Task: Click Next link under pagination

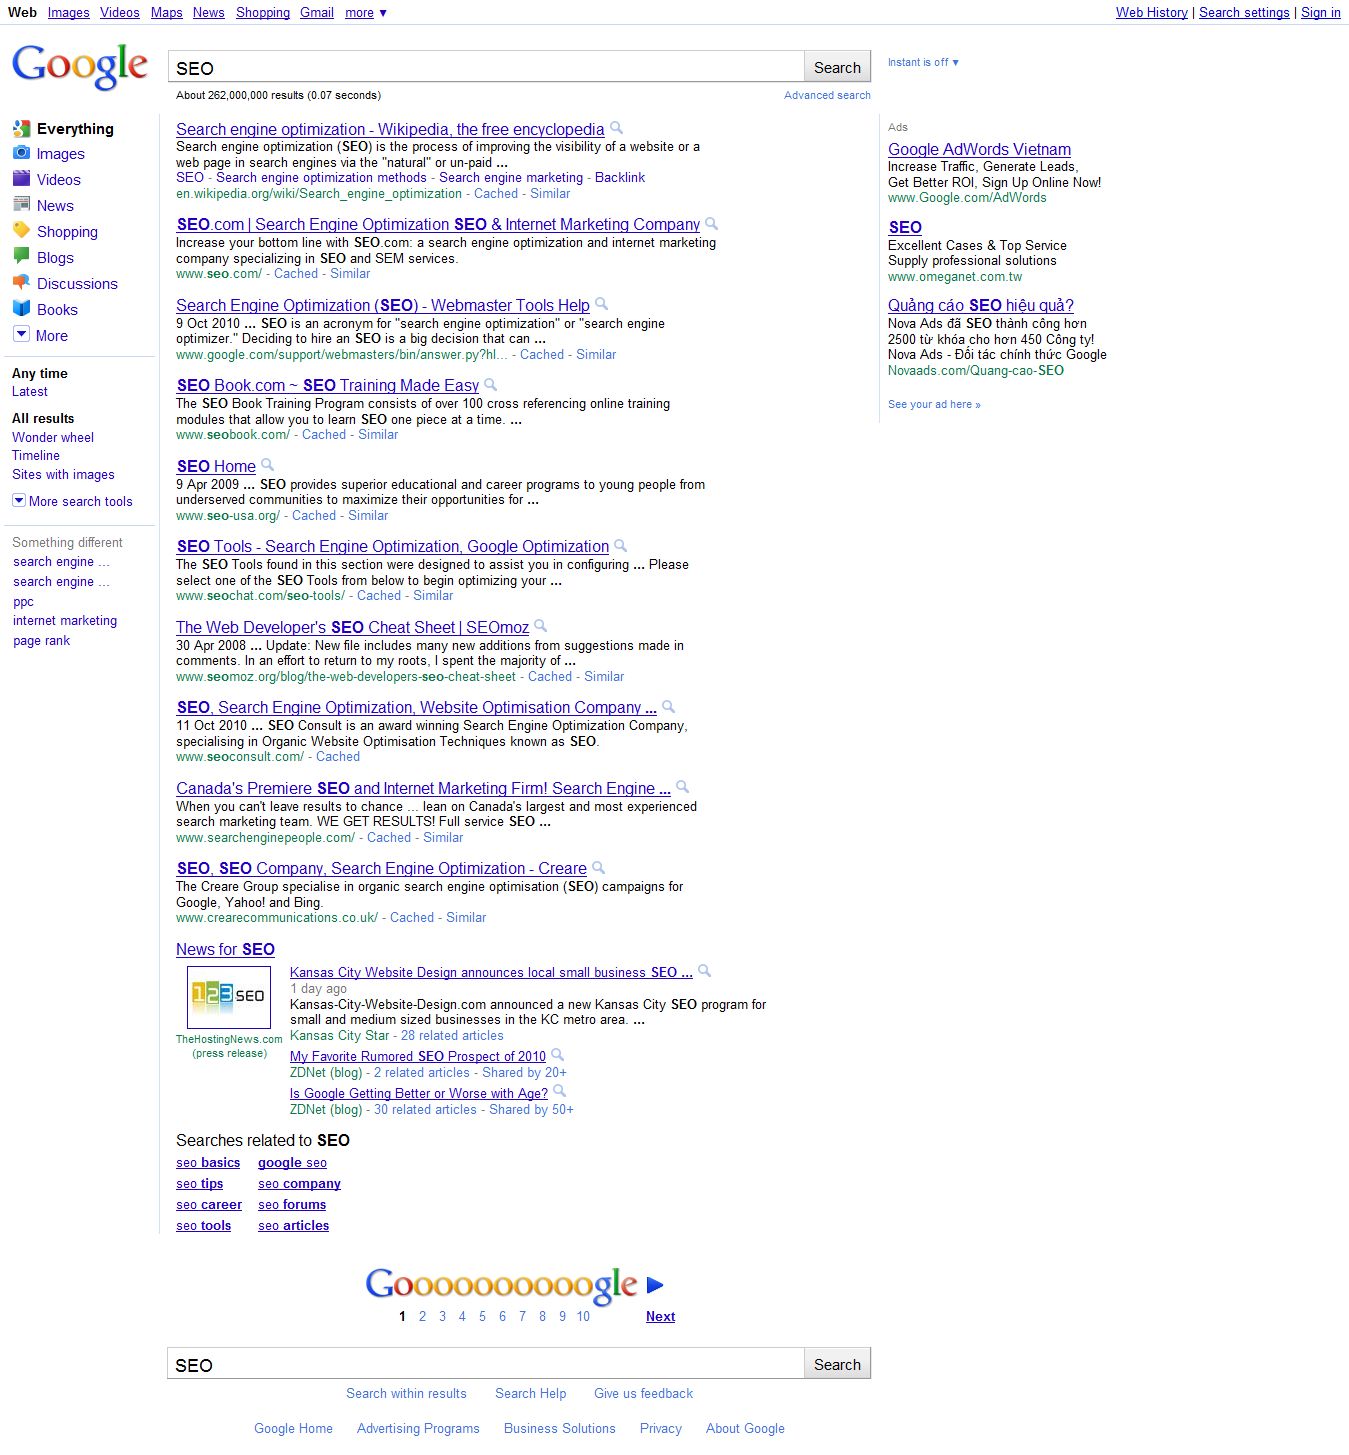Action: click(660, 1316)
